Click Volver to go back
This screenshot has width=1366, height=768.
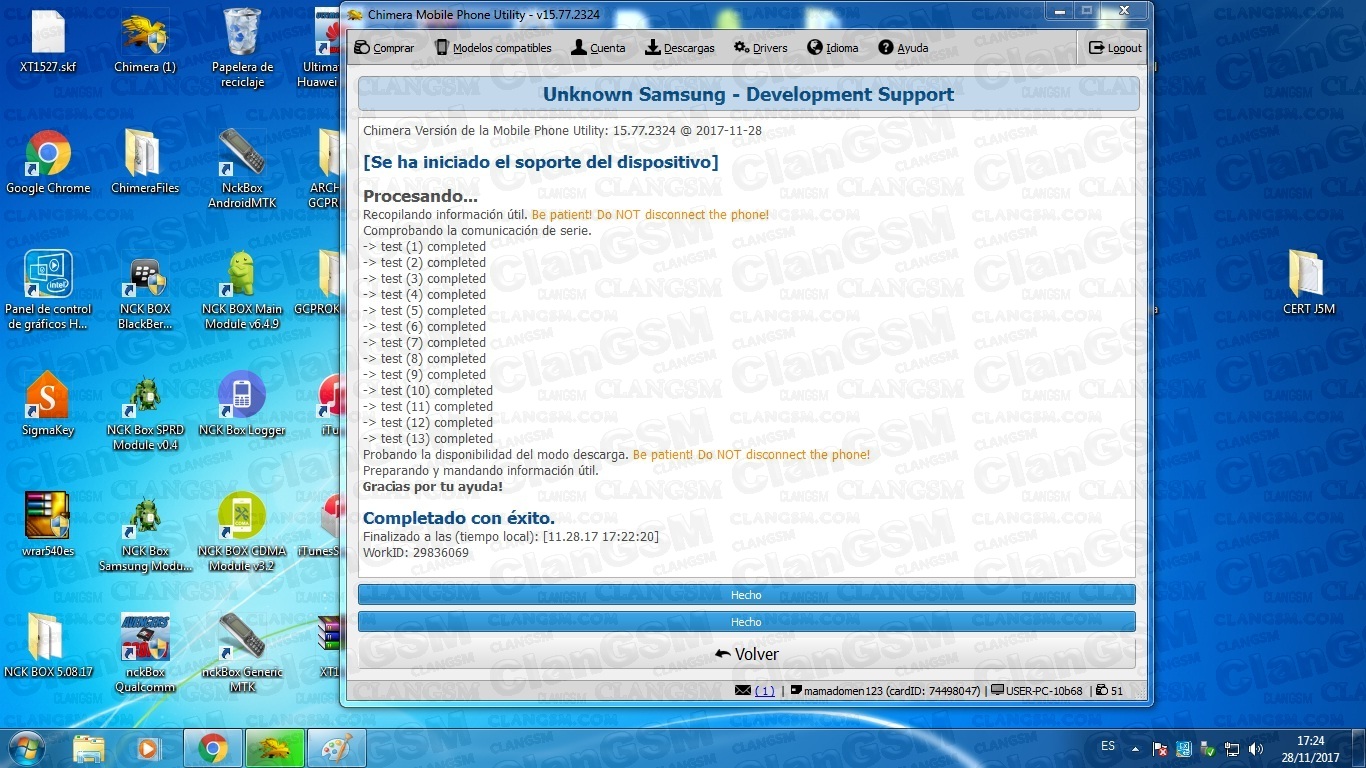tap(747, 654)
